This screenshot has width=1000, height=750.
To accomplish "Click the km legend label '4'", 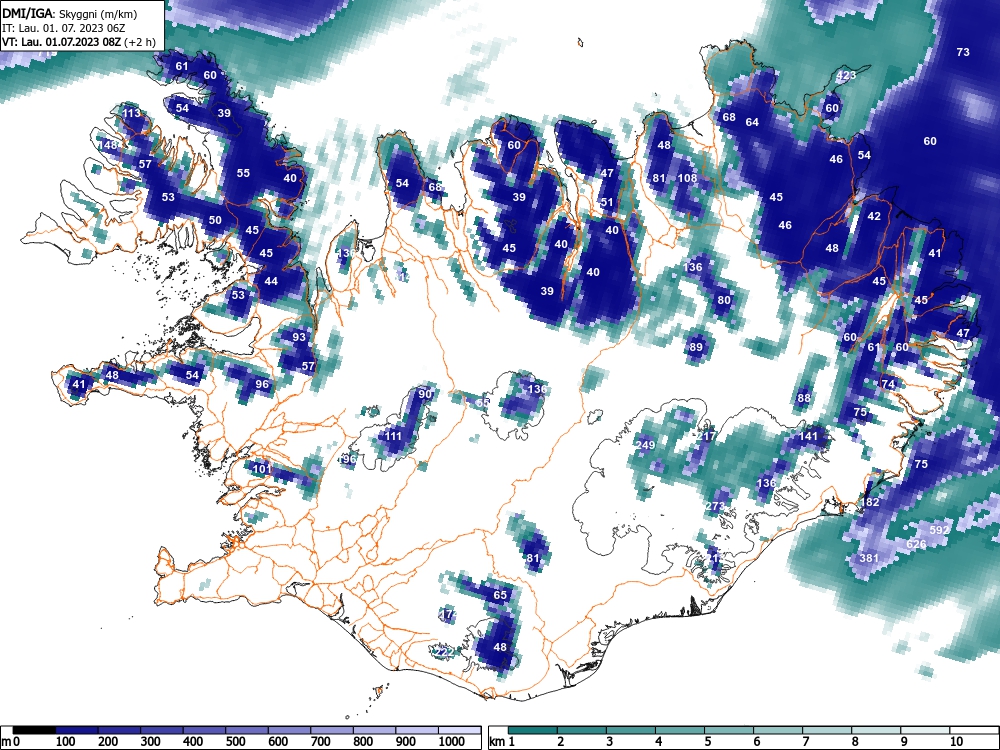I will [x=658, y=741].
